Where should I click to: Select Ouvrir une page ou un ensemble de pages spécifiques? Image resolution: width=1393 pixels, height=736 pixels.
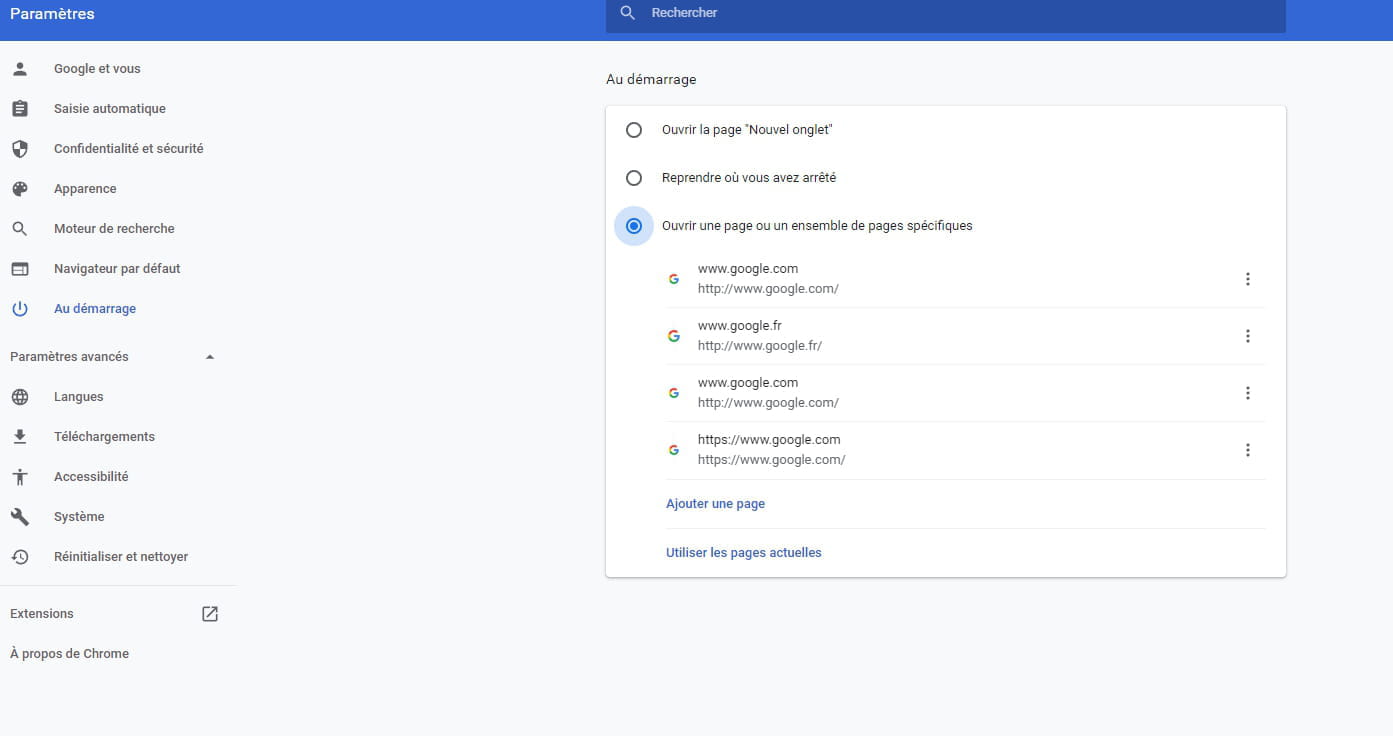pos(633,226)
